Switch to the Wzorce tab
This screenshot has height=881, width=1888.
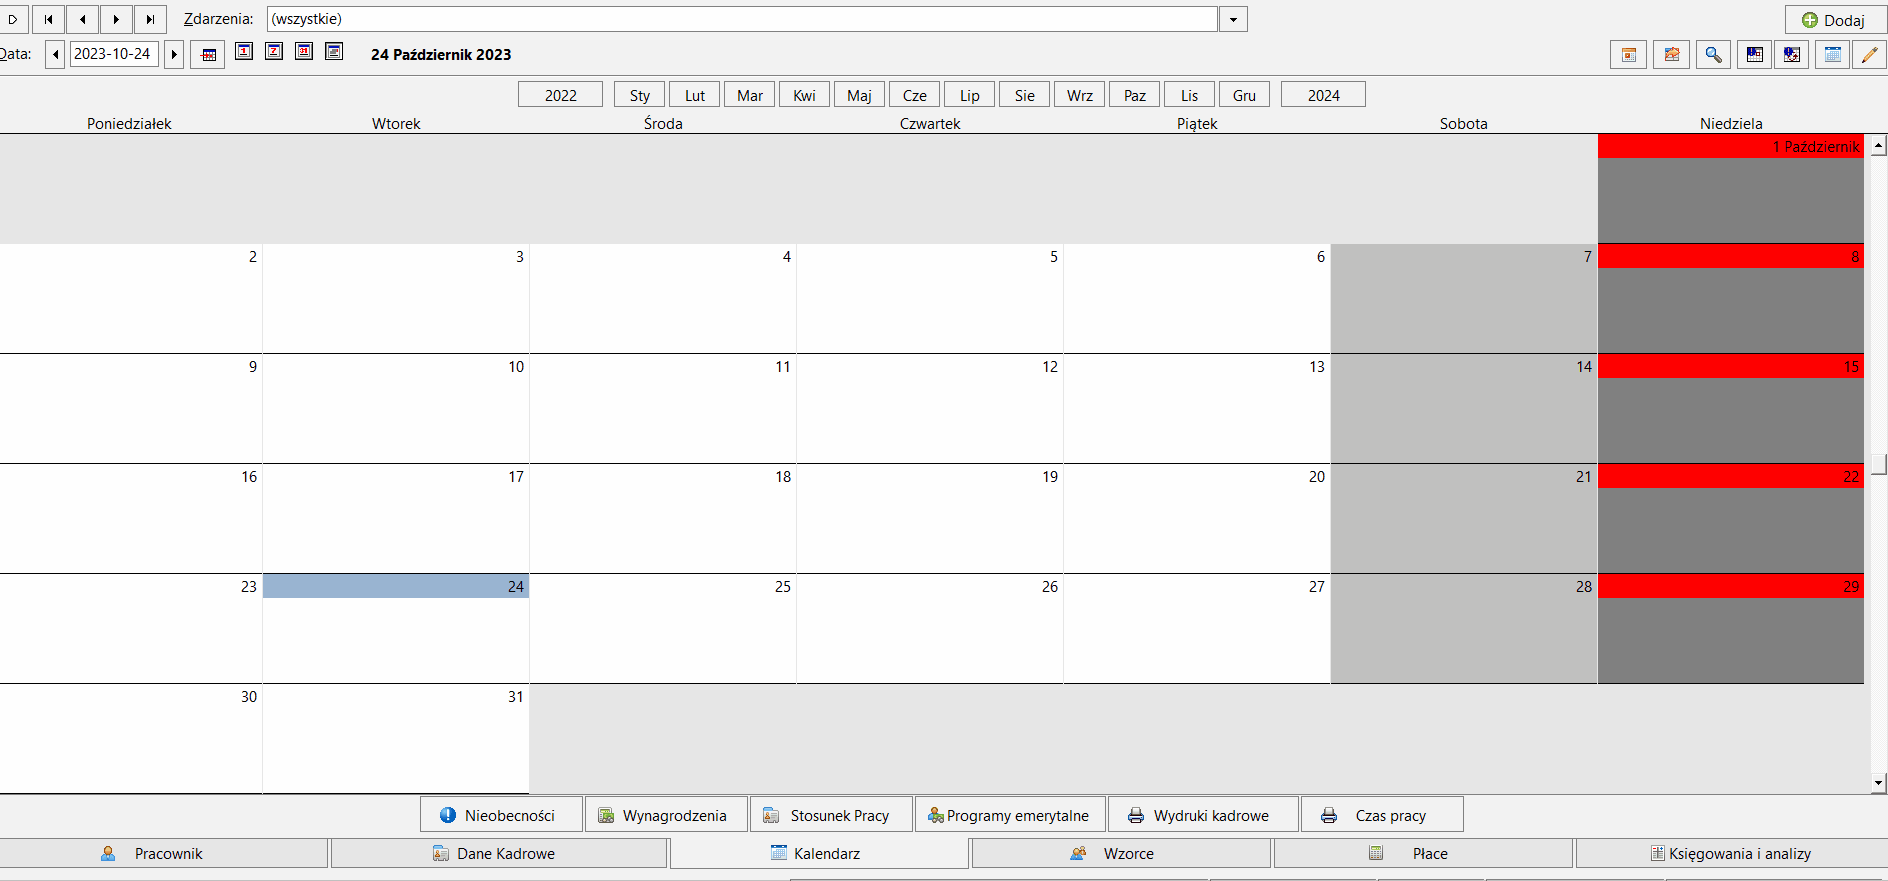1121,853
